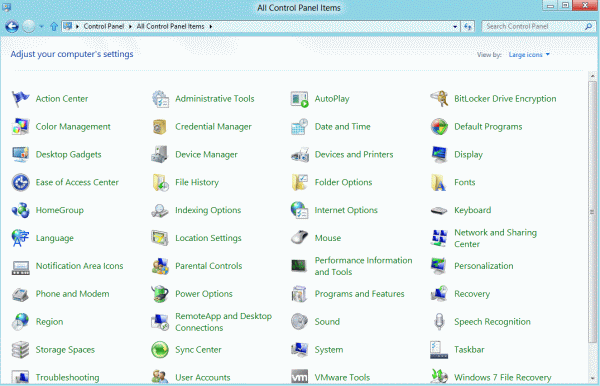Viewport: 600px width, 386px height.
Task: Open the View by Large icons dropdown
Action: [x=529, y=55]
